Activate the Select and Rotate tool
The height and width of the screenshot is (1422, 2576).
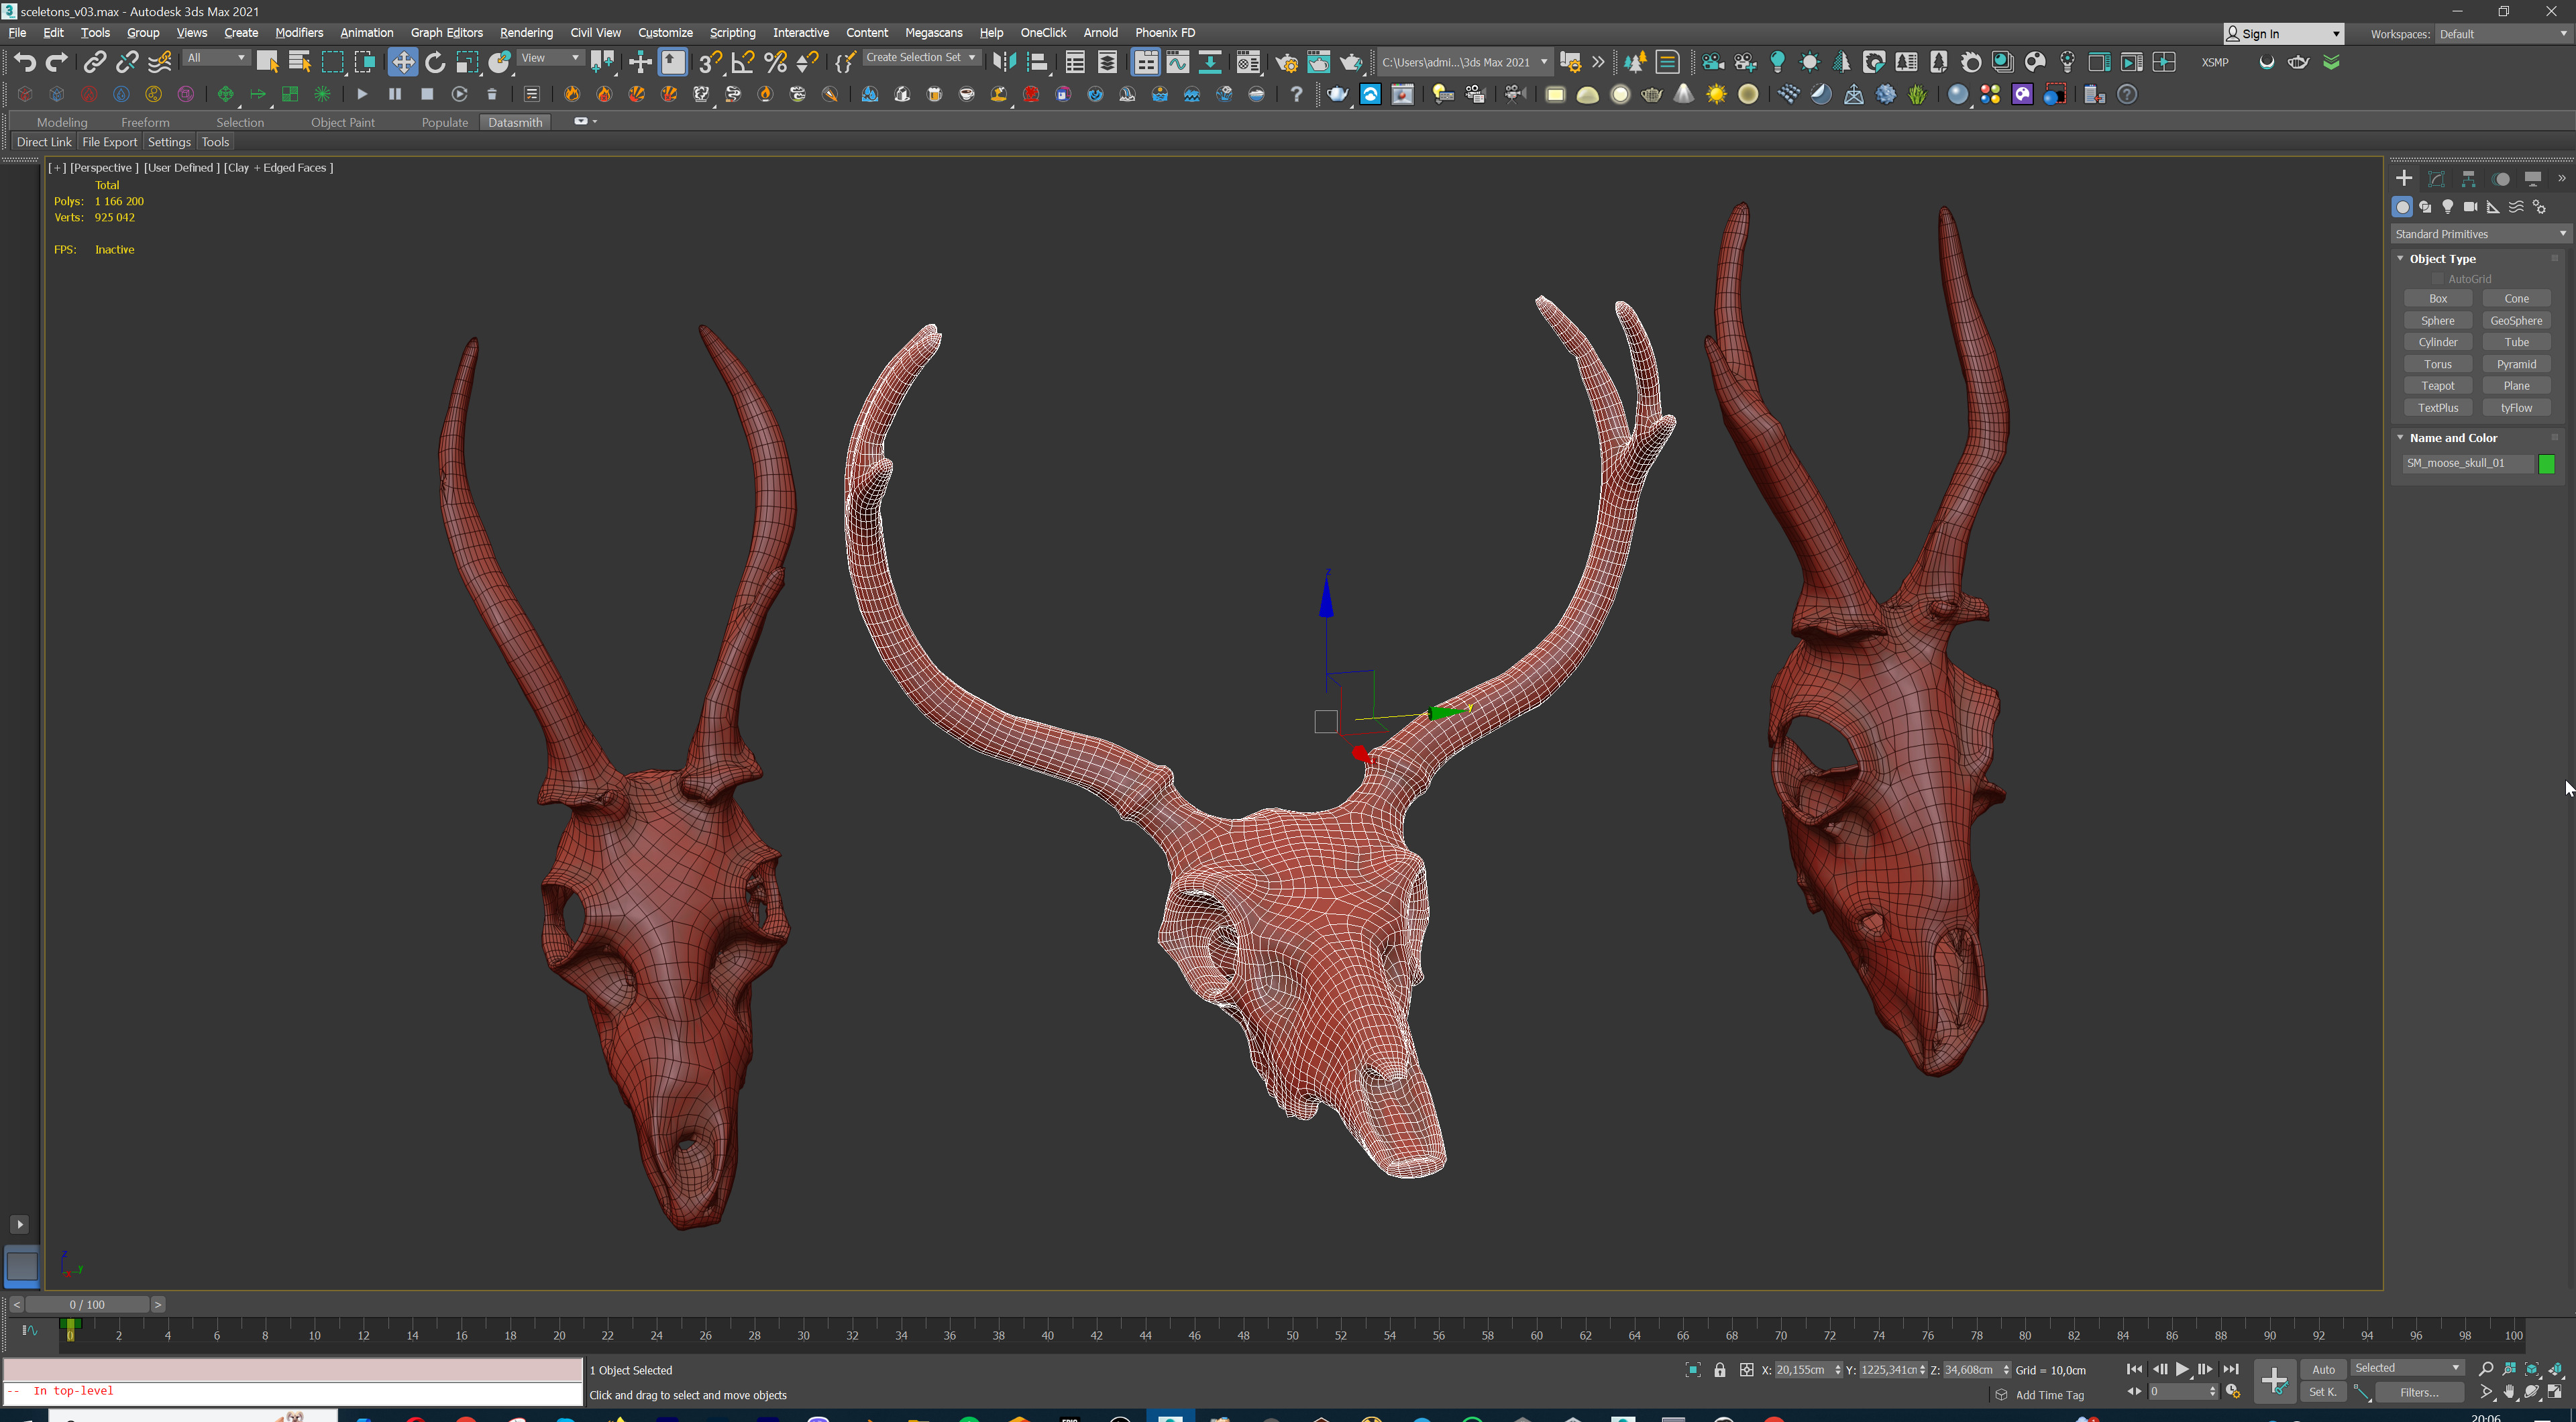[x=435, y=62]
